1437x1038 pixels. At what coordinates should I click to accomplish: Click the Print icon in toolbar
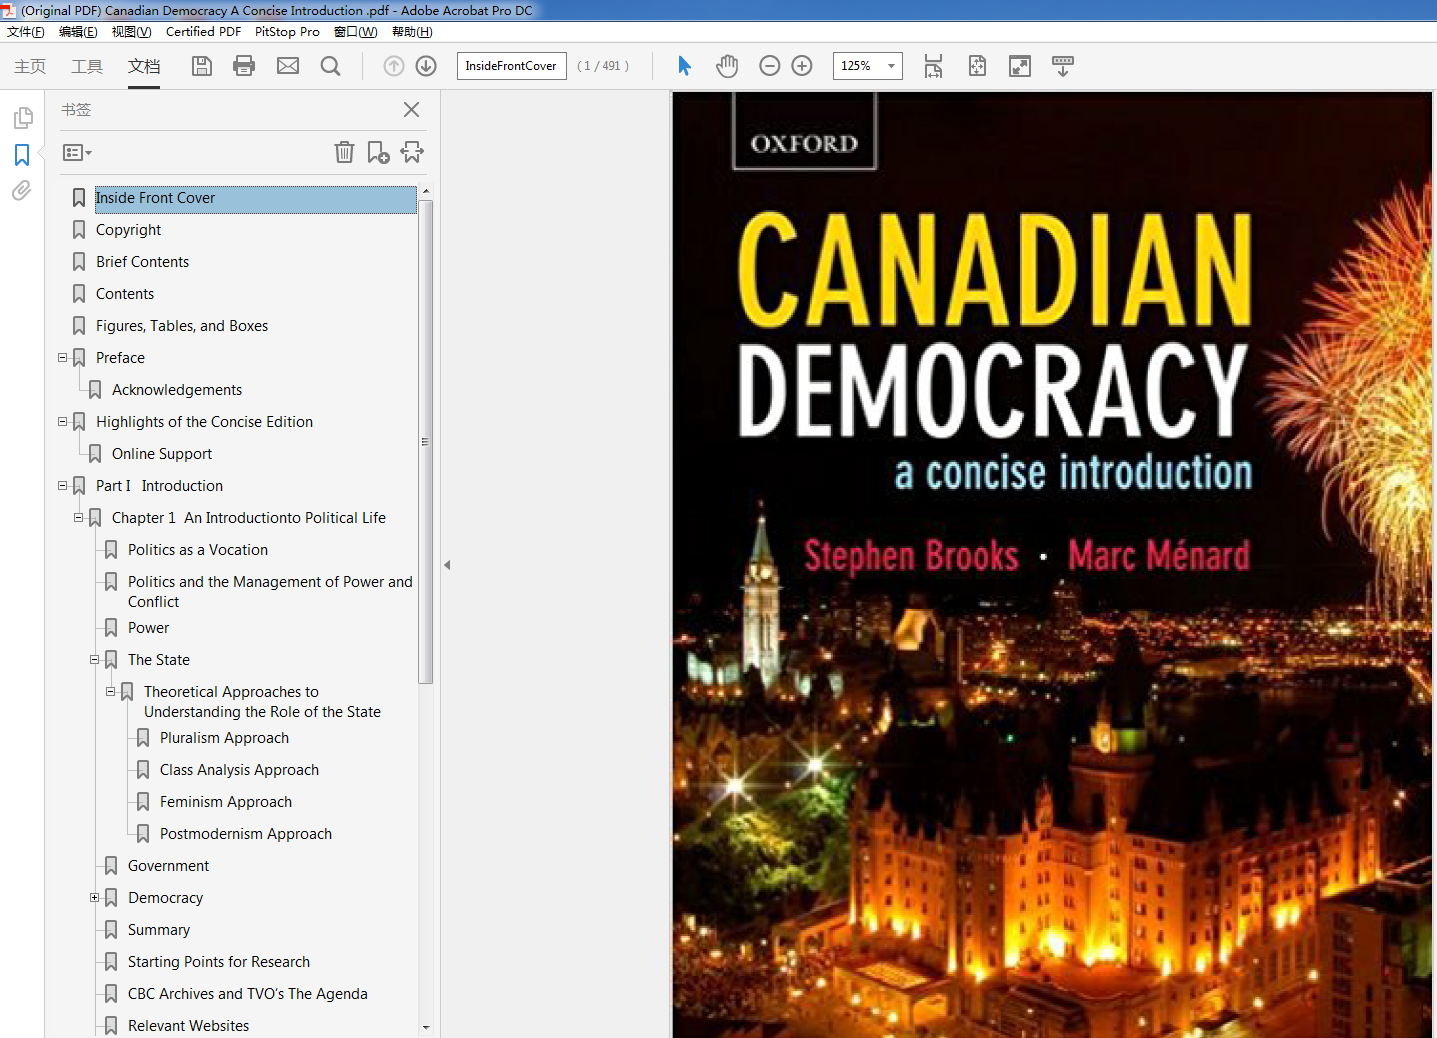(244, 66)
